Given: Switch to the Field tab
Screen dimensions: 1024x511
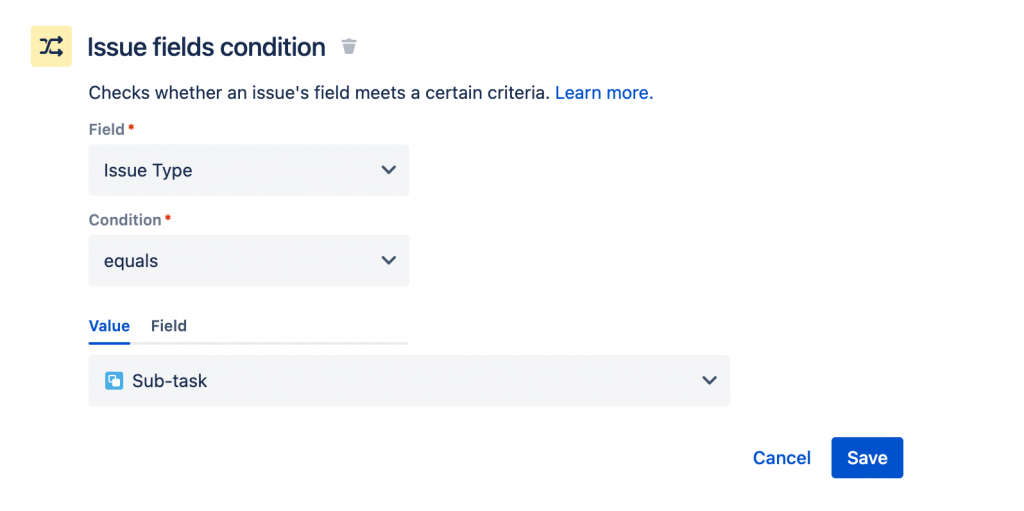Looking at the screenshot, I should pos(169,326).
